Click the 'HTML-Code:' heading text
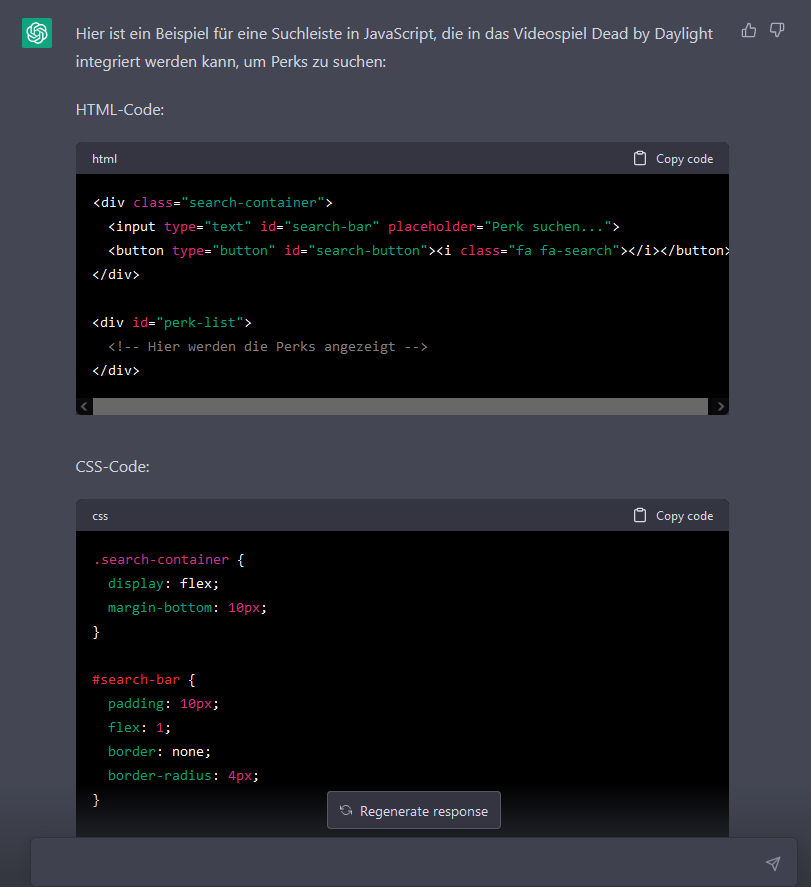 point(120,110)
